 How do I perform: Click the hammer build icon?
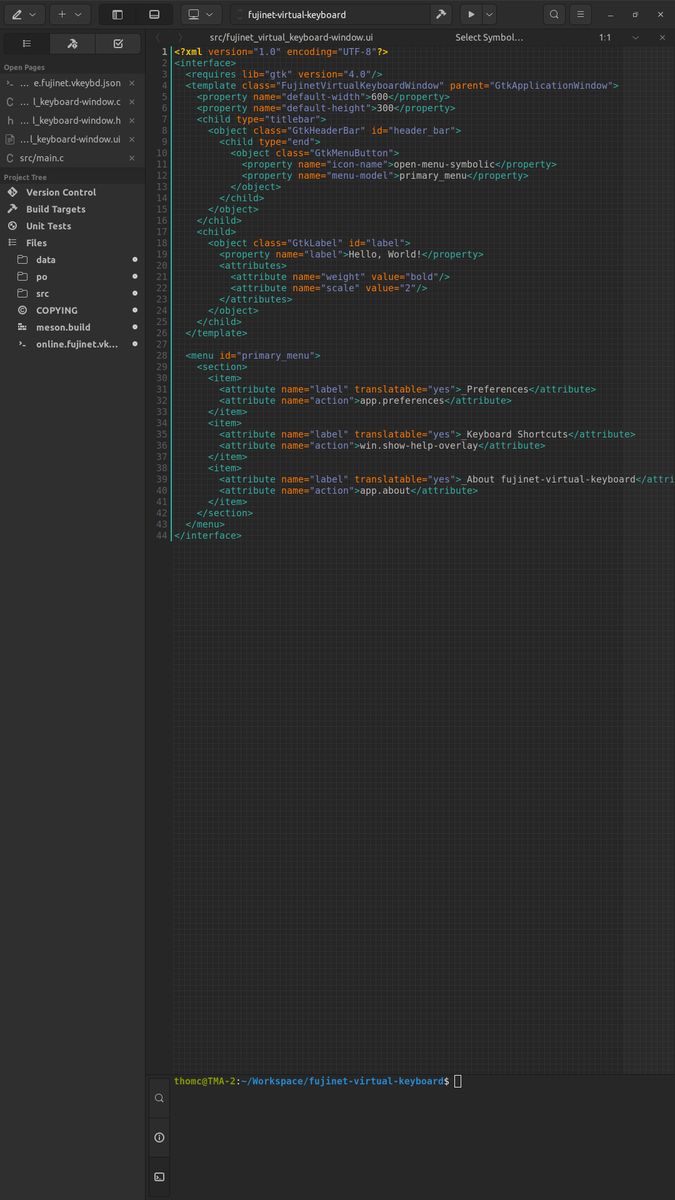click(440, 15)
